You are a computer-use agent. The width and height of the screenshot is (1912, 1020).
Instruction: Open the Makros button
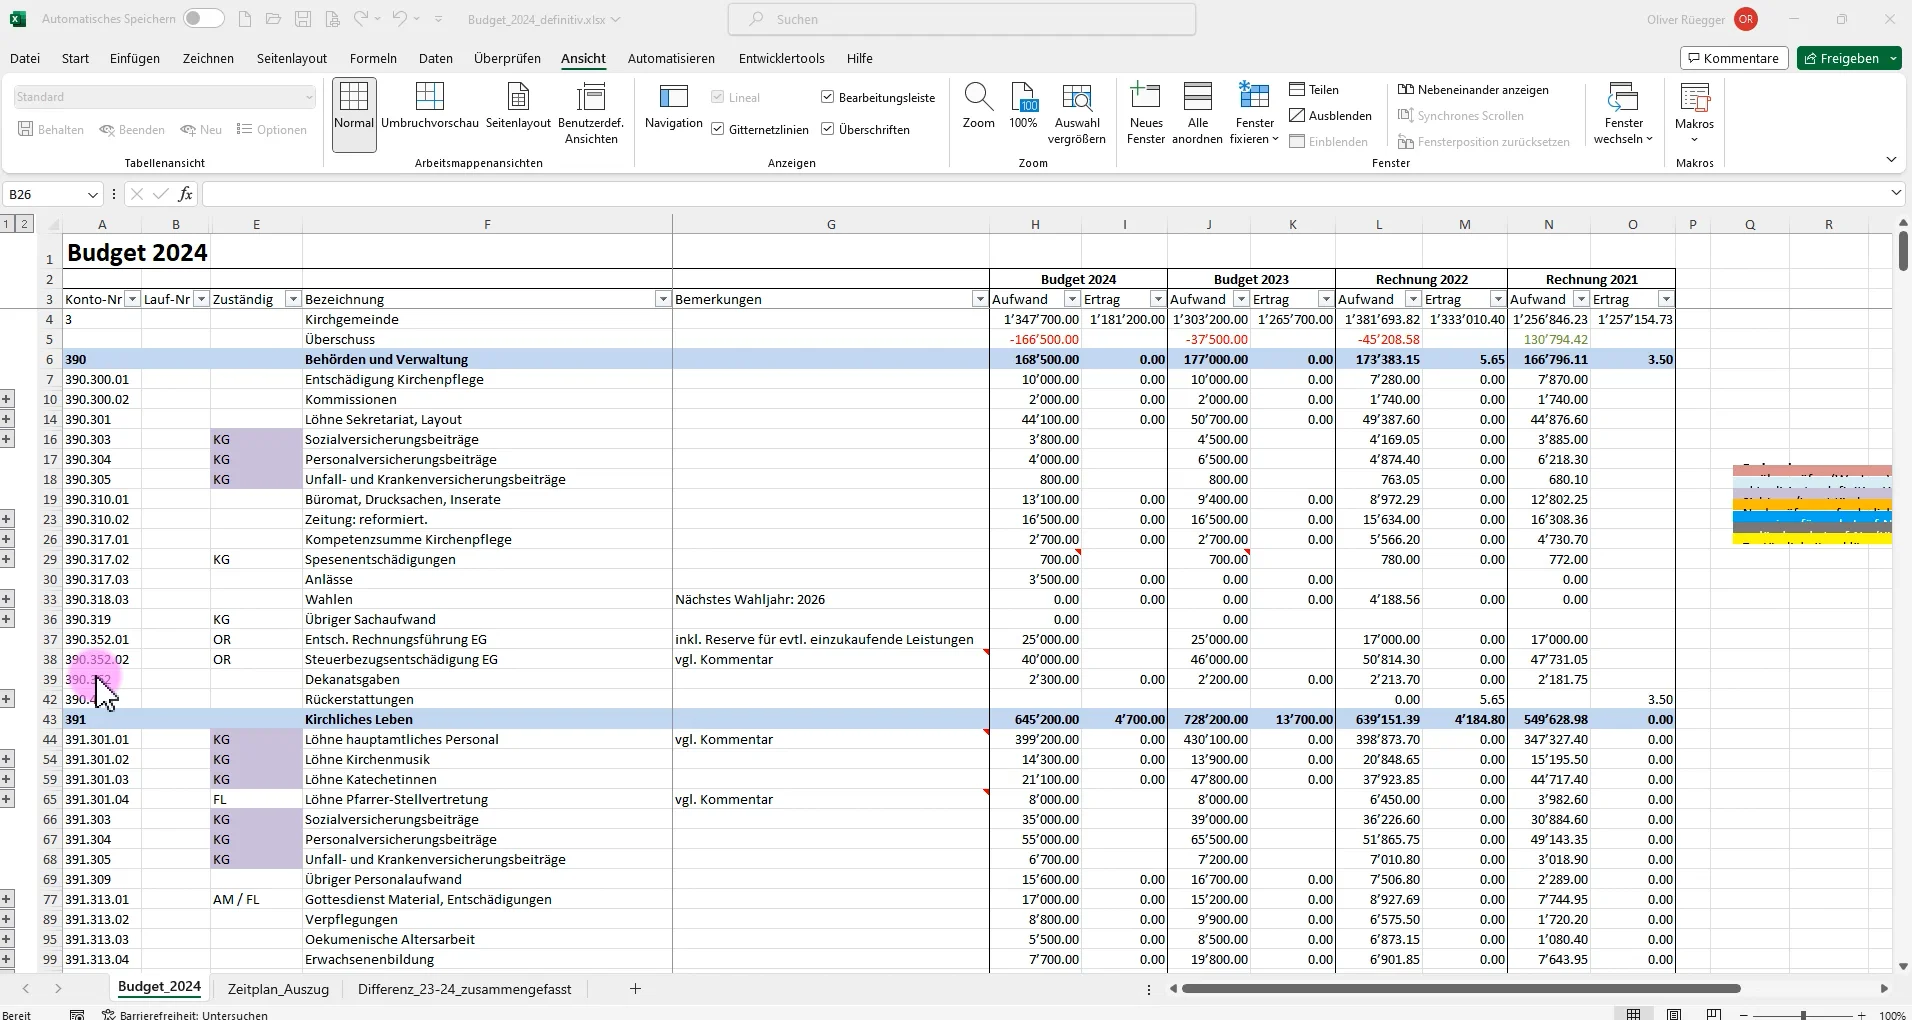[x=1694, y=114]
